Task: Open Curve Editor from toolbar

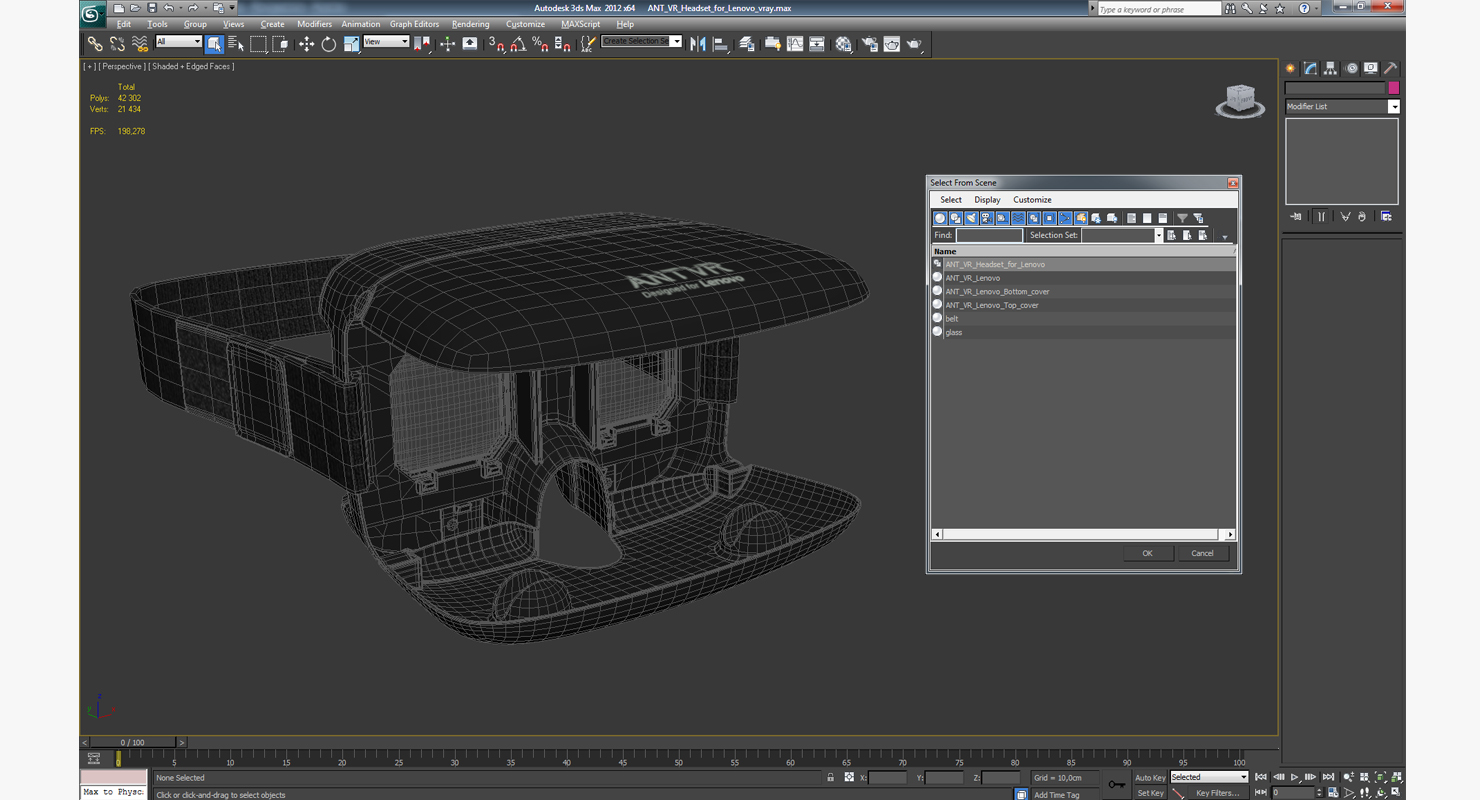Action: (795, 44)
